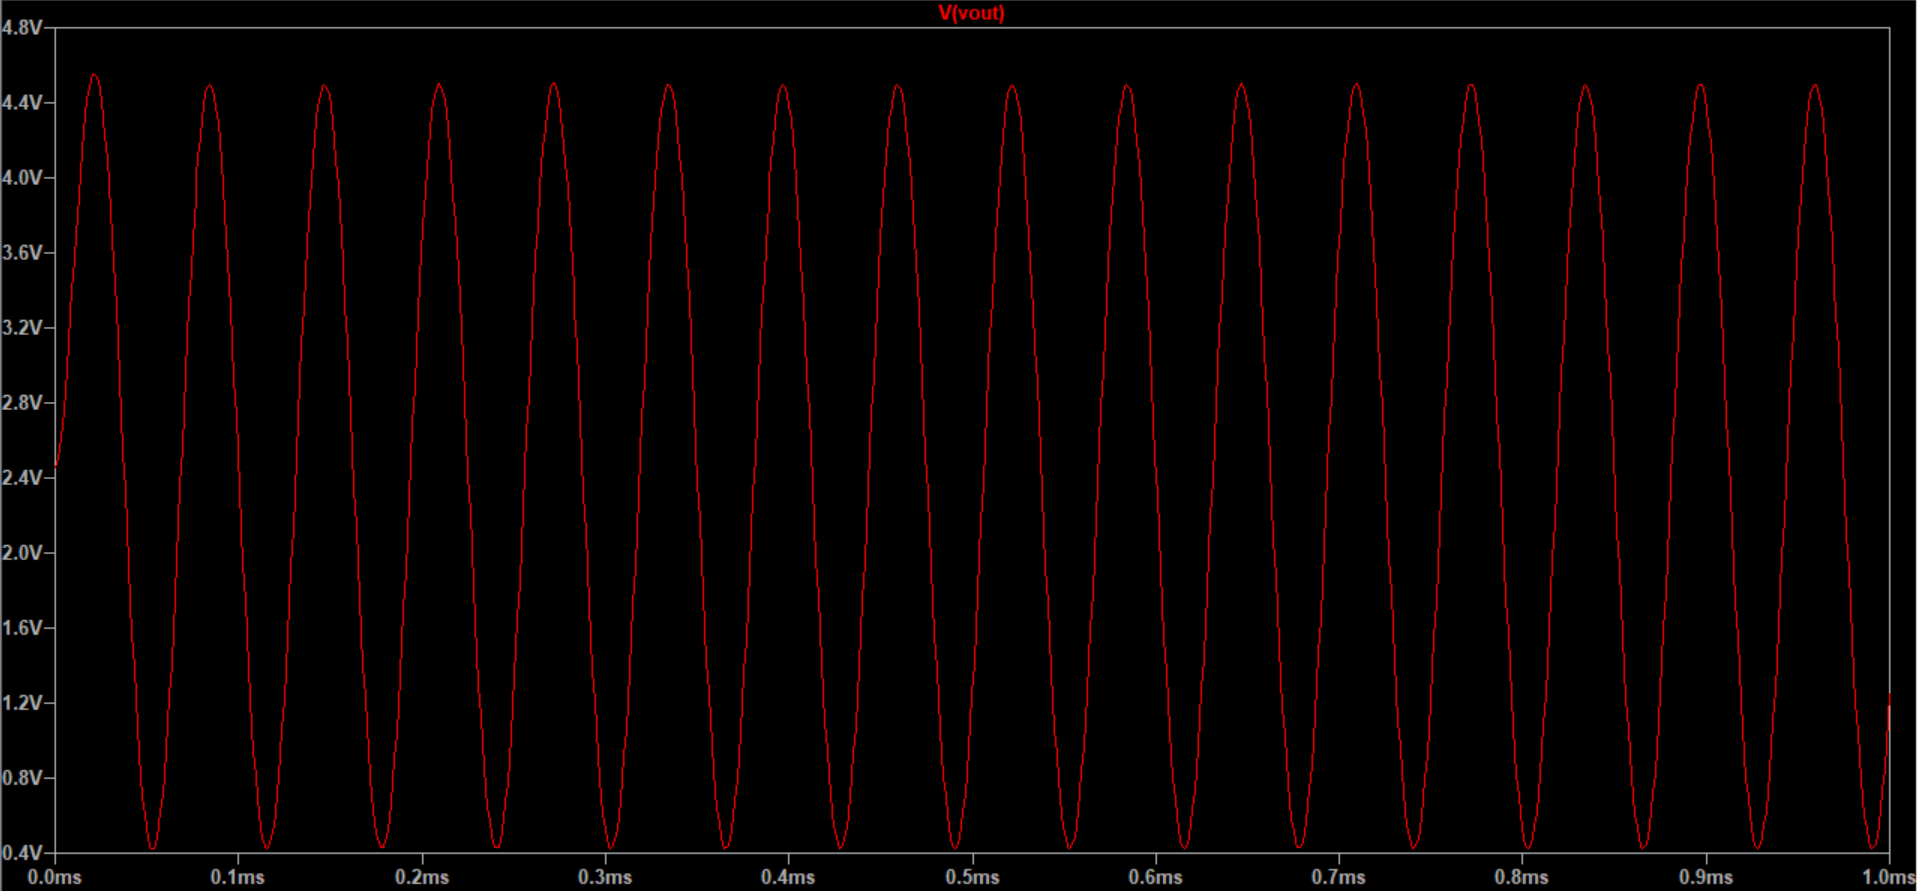Select the 4.4V tick on the voltage axis
Image resolution: width=1917 pixels, height=891 pixels.
pos(22,103)
